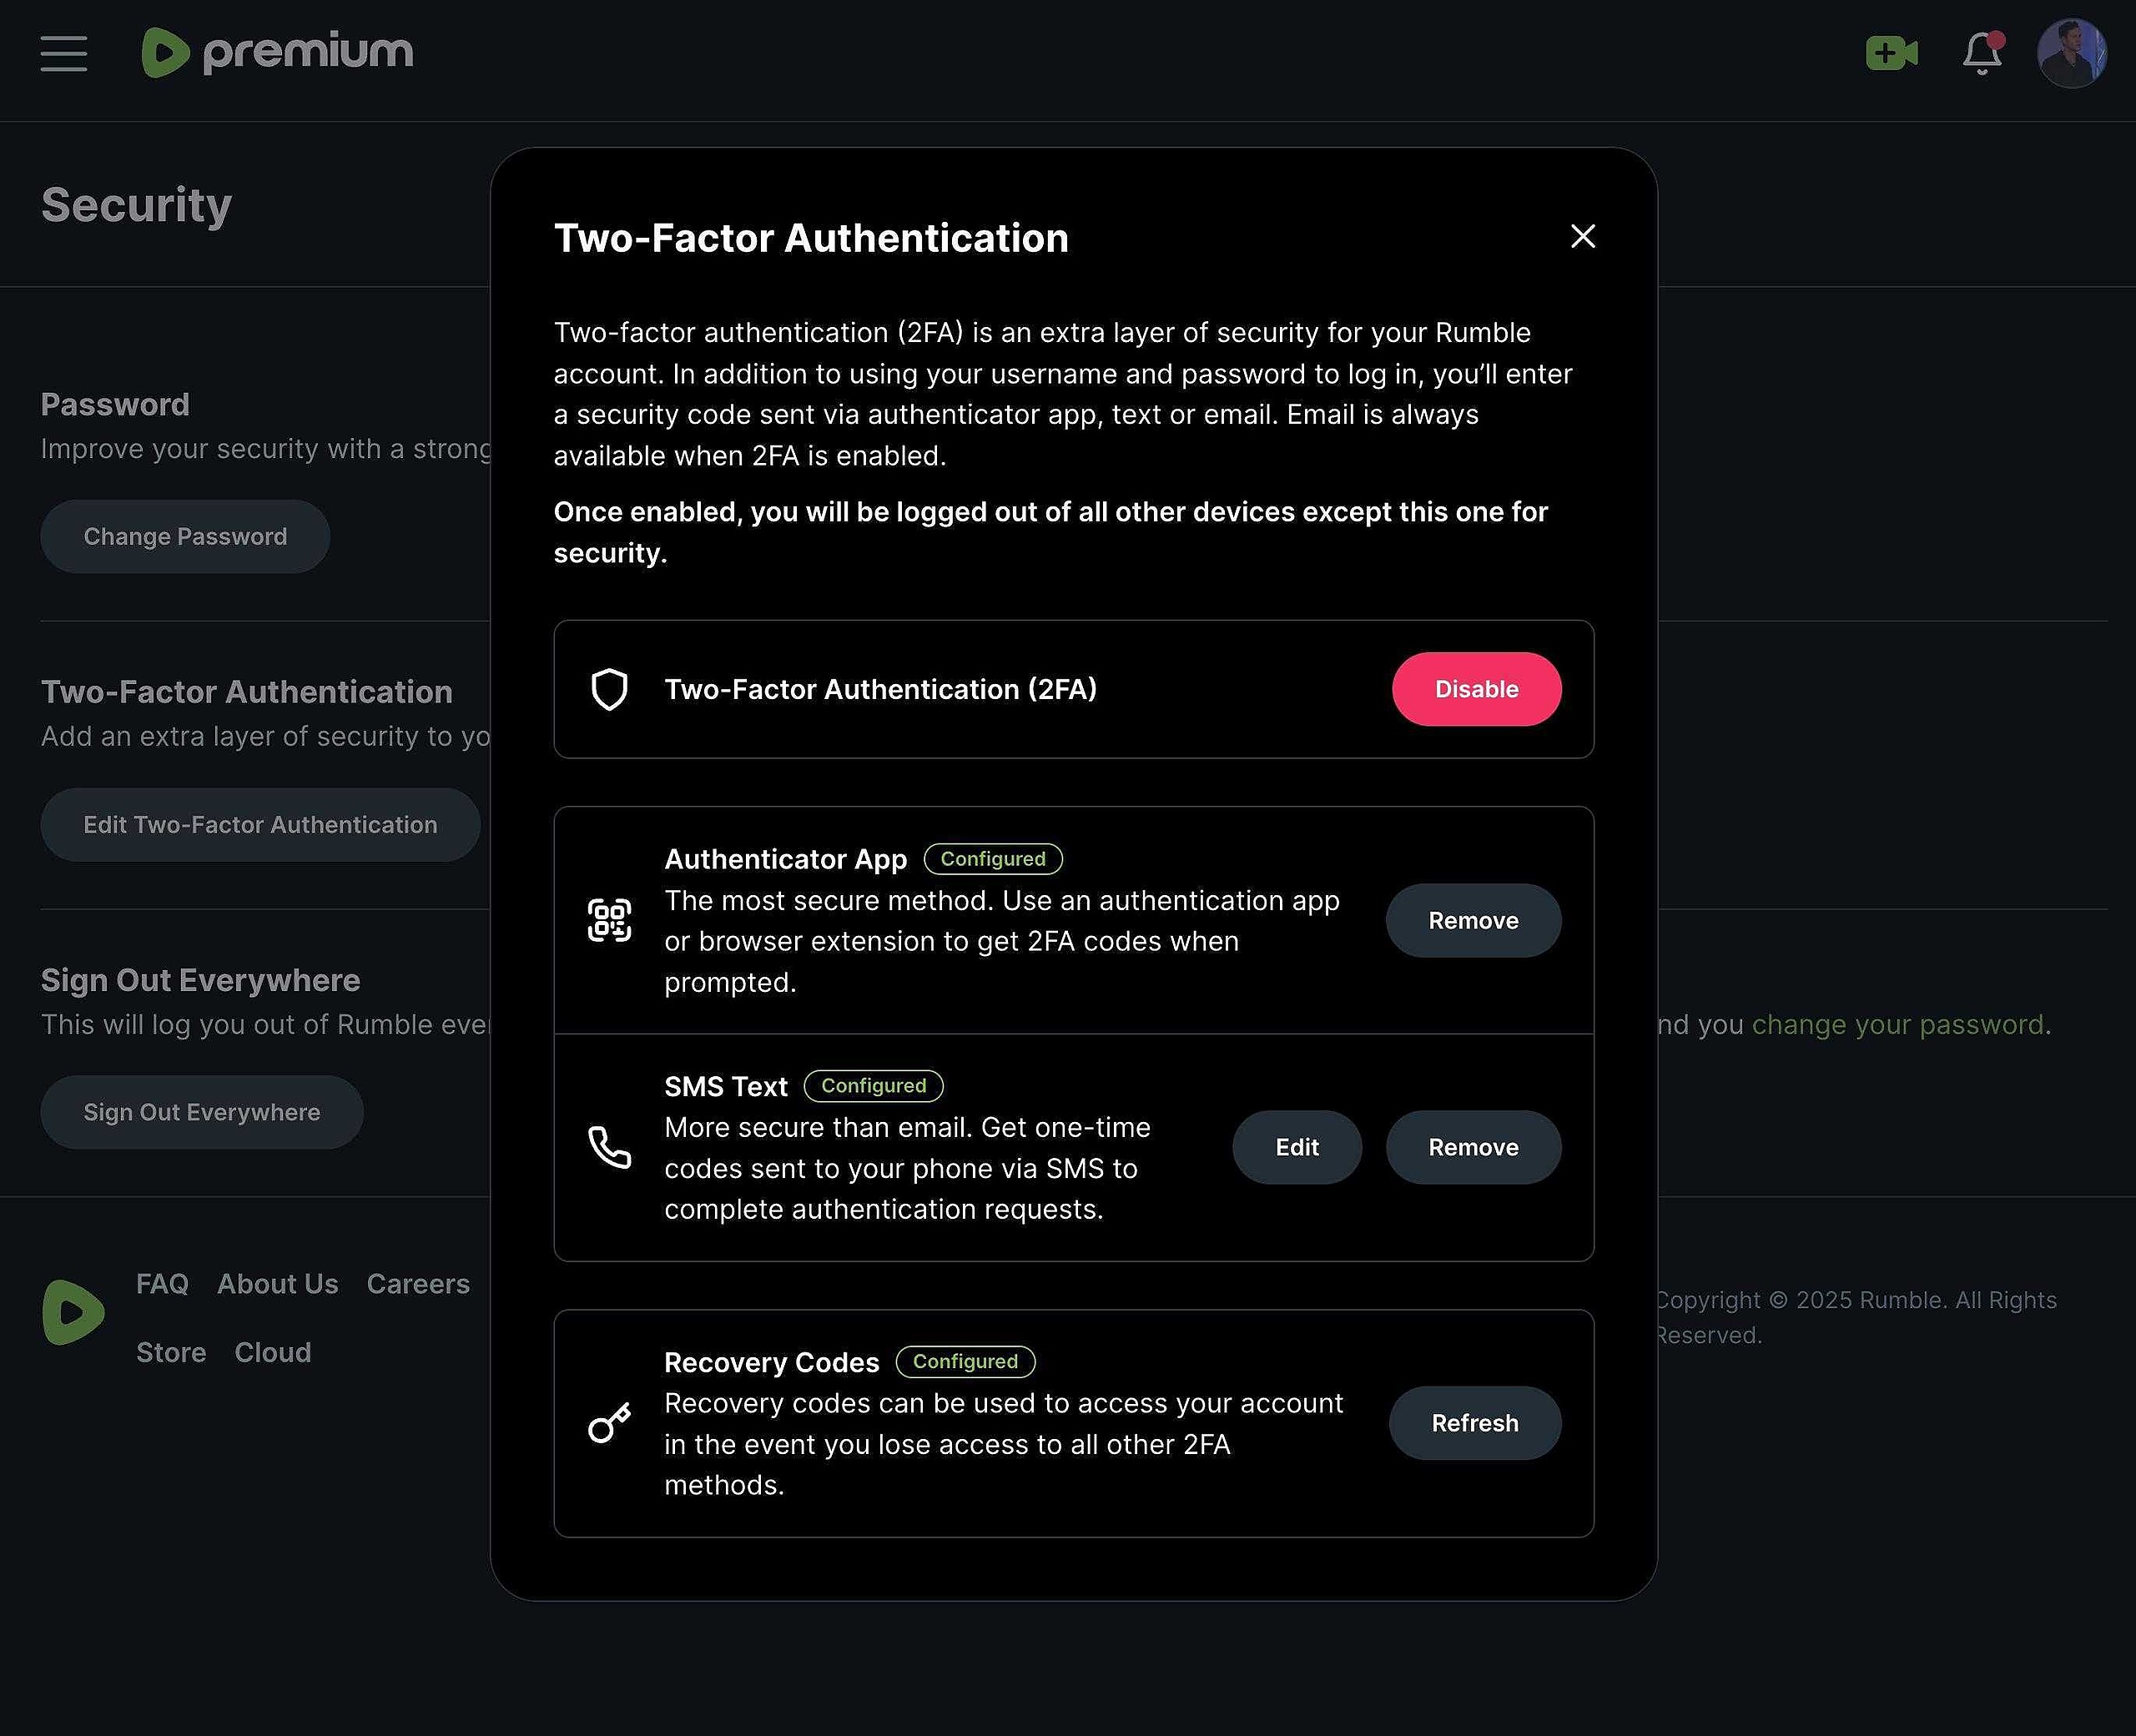2136x1736 pixels.
Task: Follow the change your password link
Action: tap(1897, 1025)
